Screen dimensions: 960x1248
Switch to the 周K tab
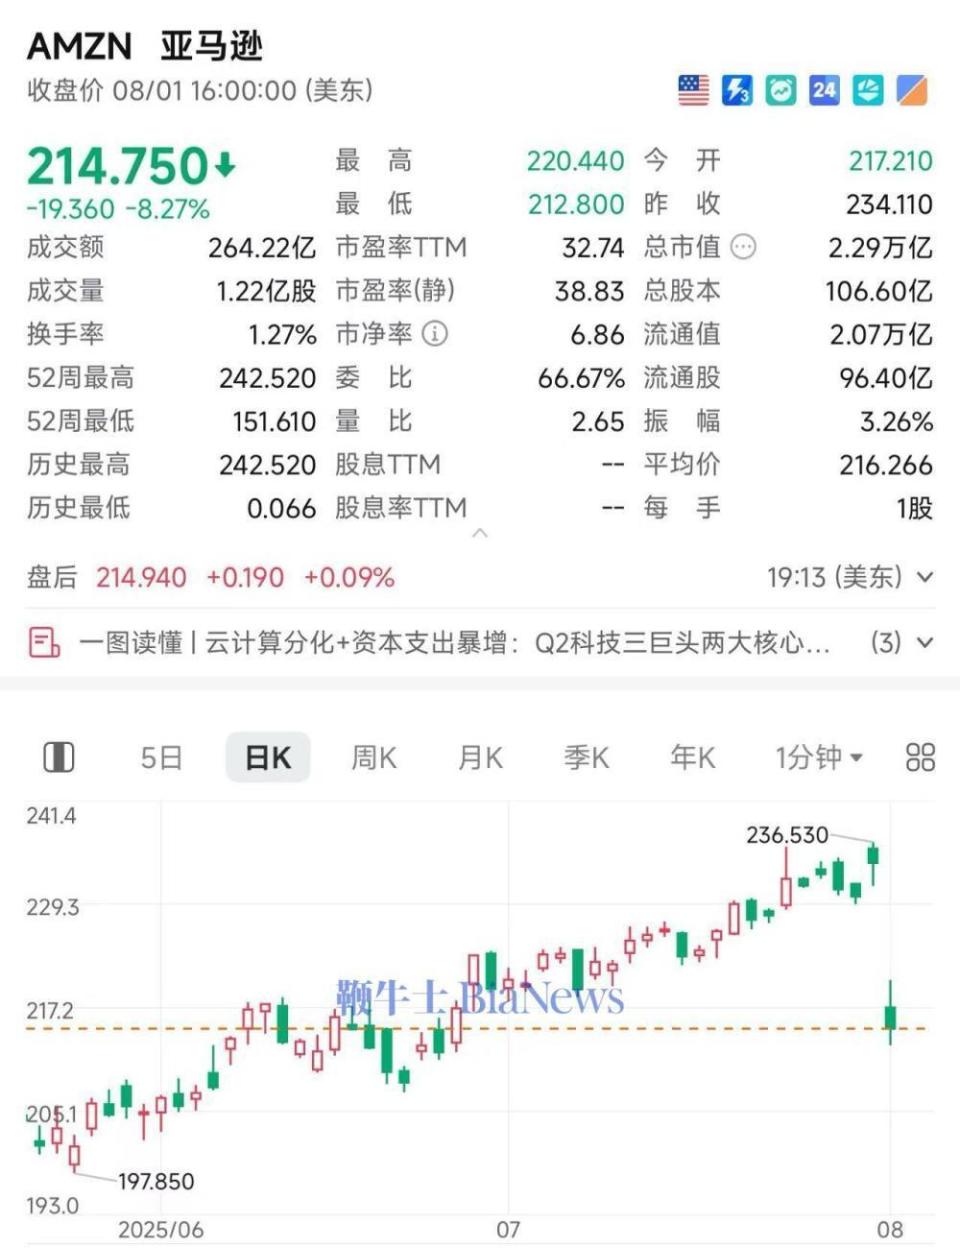[x=375, y=758]
